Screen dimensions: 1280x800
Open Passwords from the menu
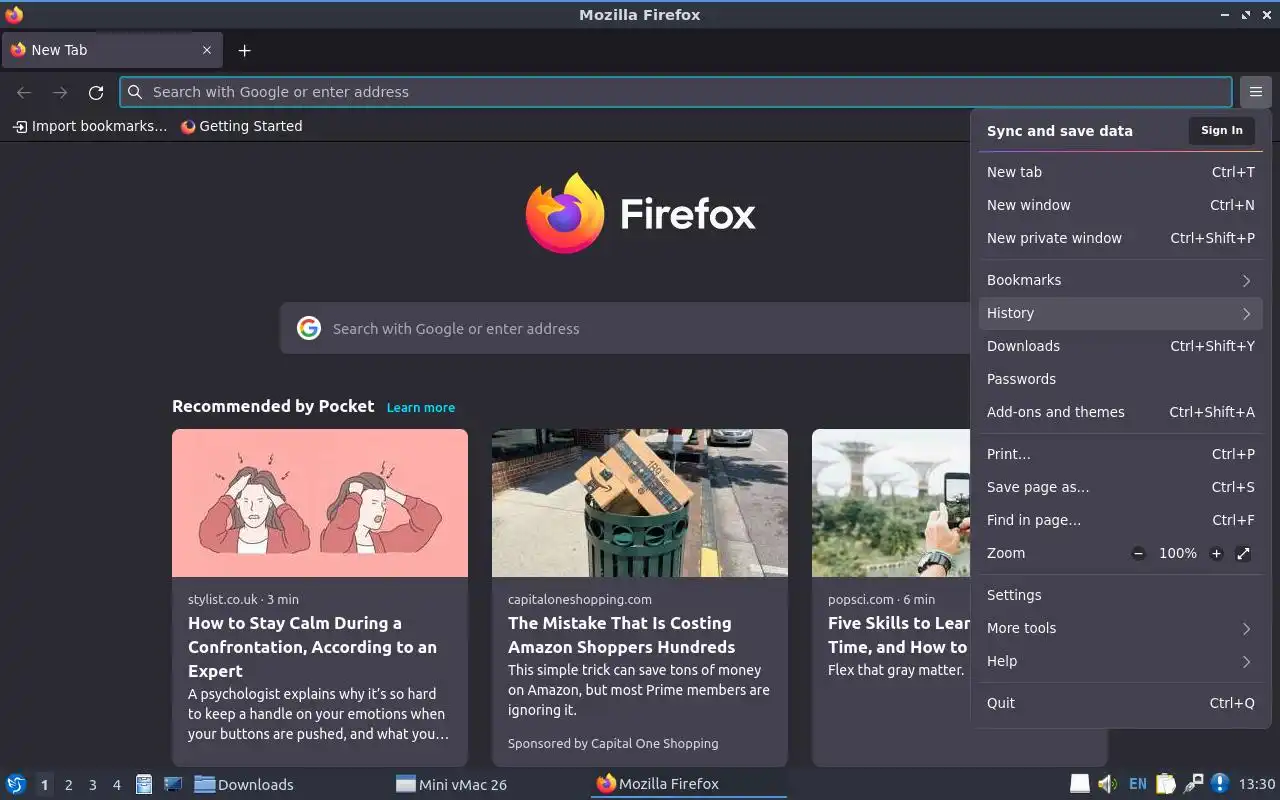coord(1120,379)
